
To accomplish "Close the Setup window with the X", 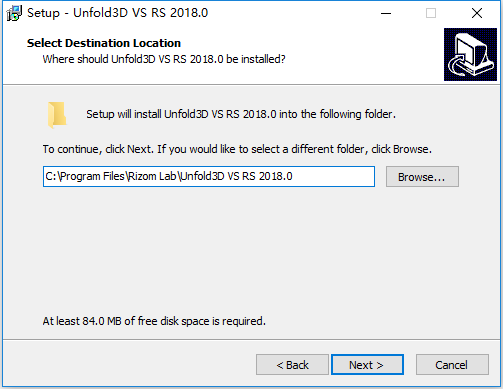I will click(477, 13).
